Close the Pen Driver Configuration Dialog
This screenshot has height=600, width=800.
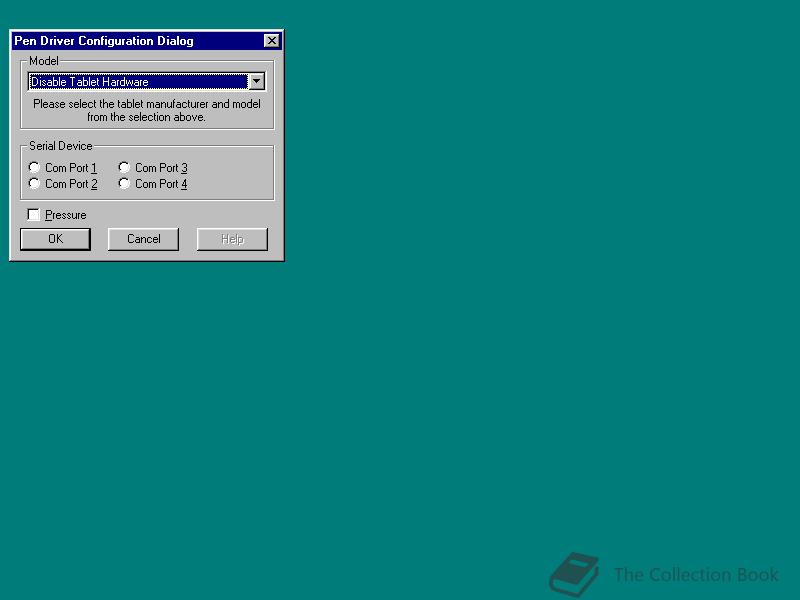pos(272,41)
